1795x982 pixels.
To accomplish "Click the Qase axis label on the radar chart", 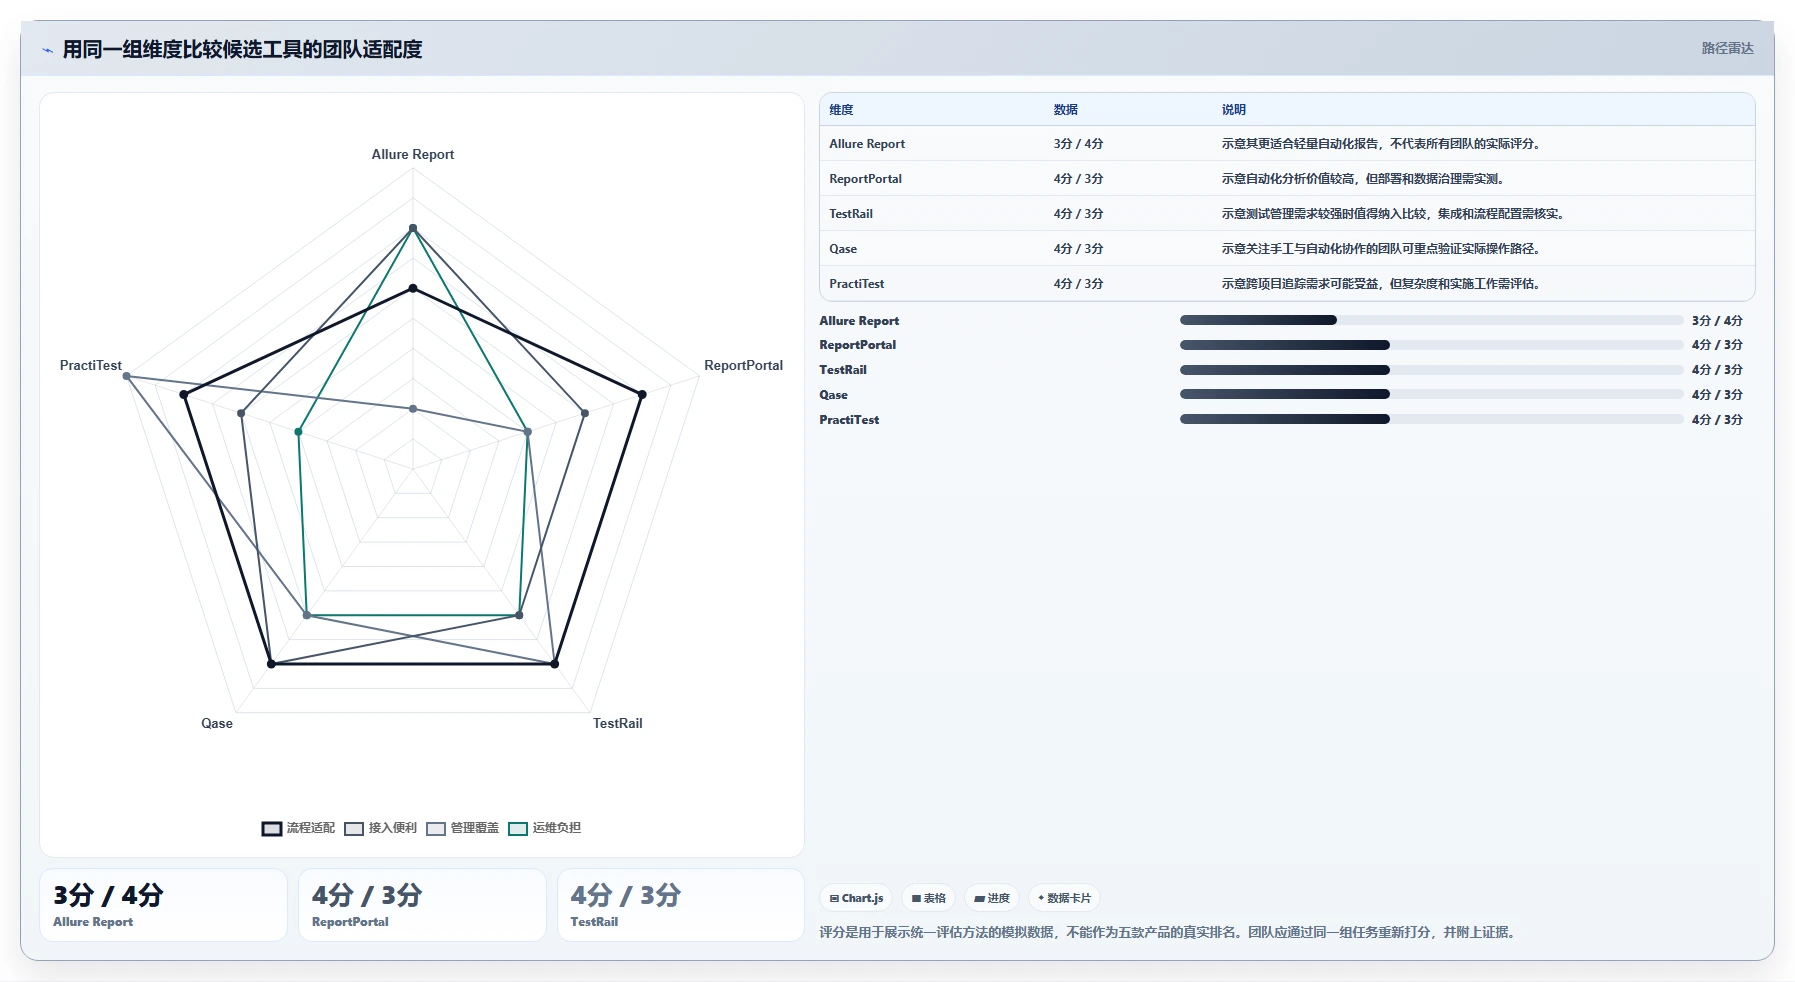I will (x=217, y=723).
